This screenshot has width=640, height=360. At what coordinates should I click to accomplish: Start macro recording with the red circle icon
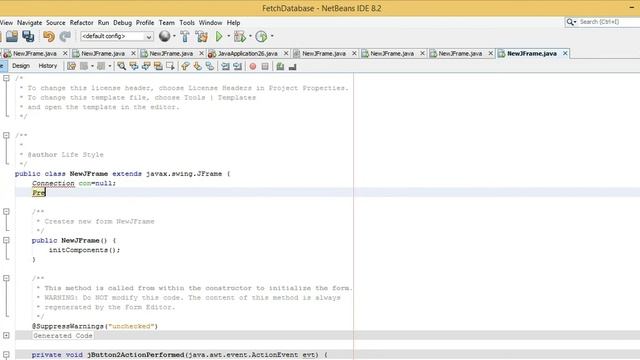coord(253,66)
